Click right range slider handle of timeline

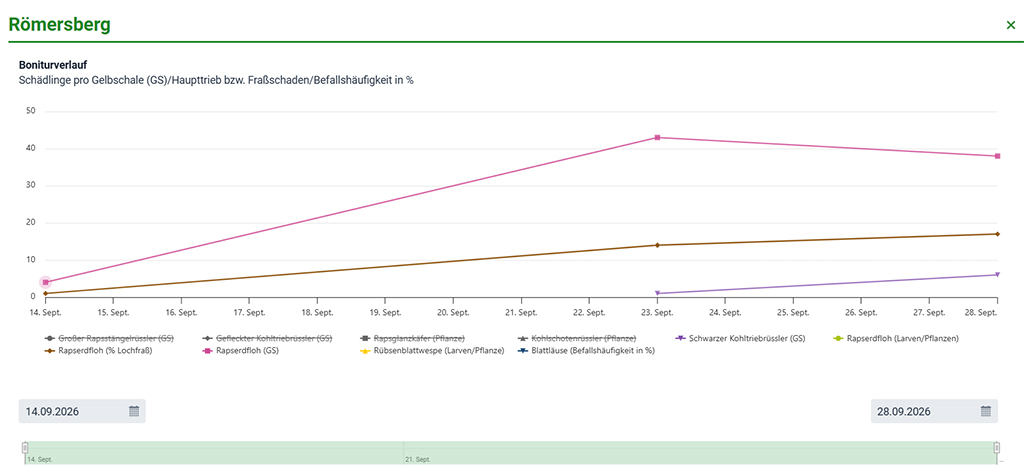(997, 448)
